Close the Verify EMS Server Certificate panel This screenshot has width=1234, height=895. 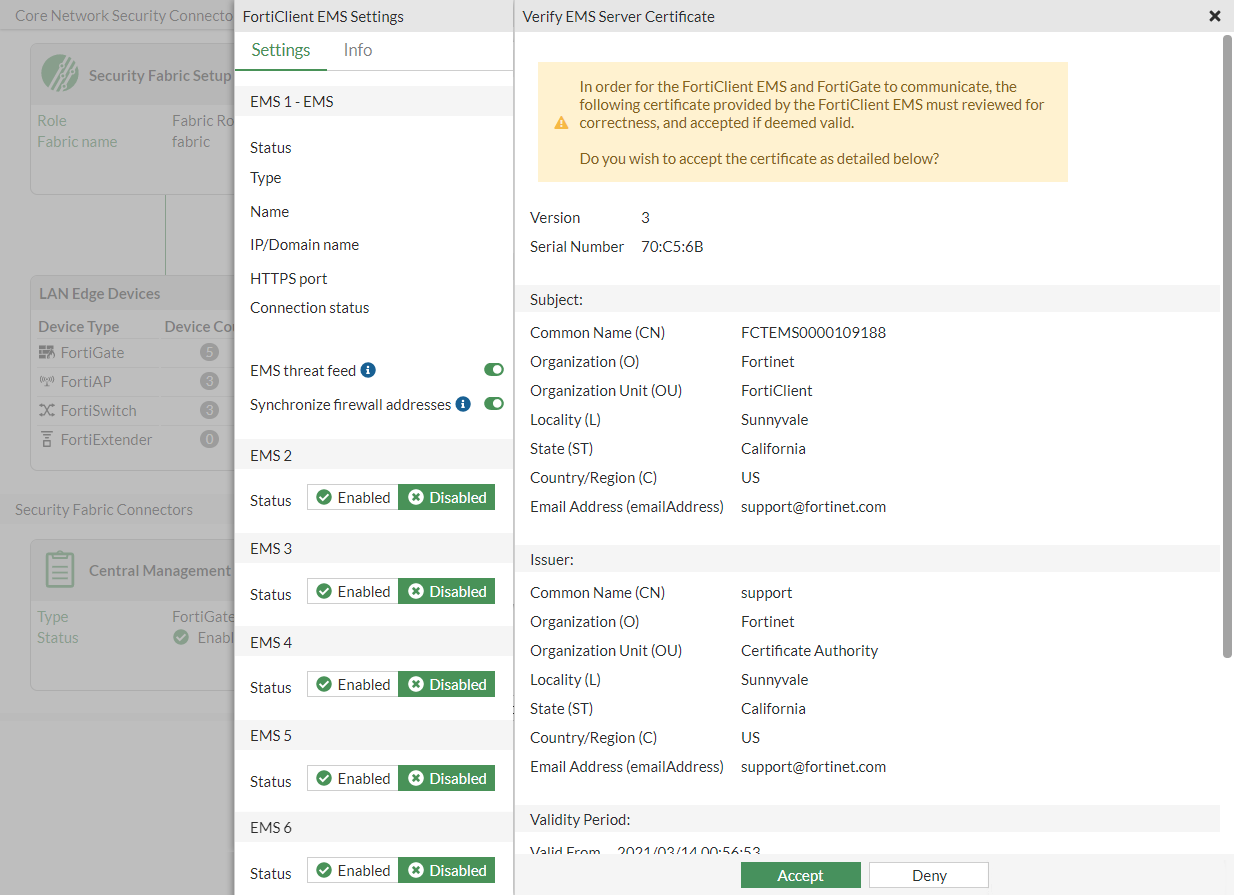click(1215, 16)
